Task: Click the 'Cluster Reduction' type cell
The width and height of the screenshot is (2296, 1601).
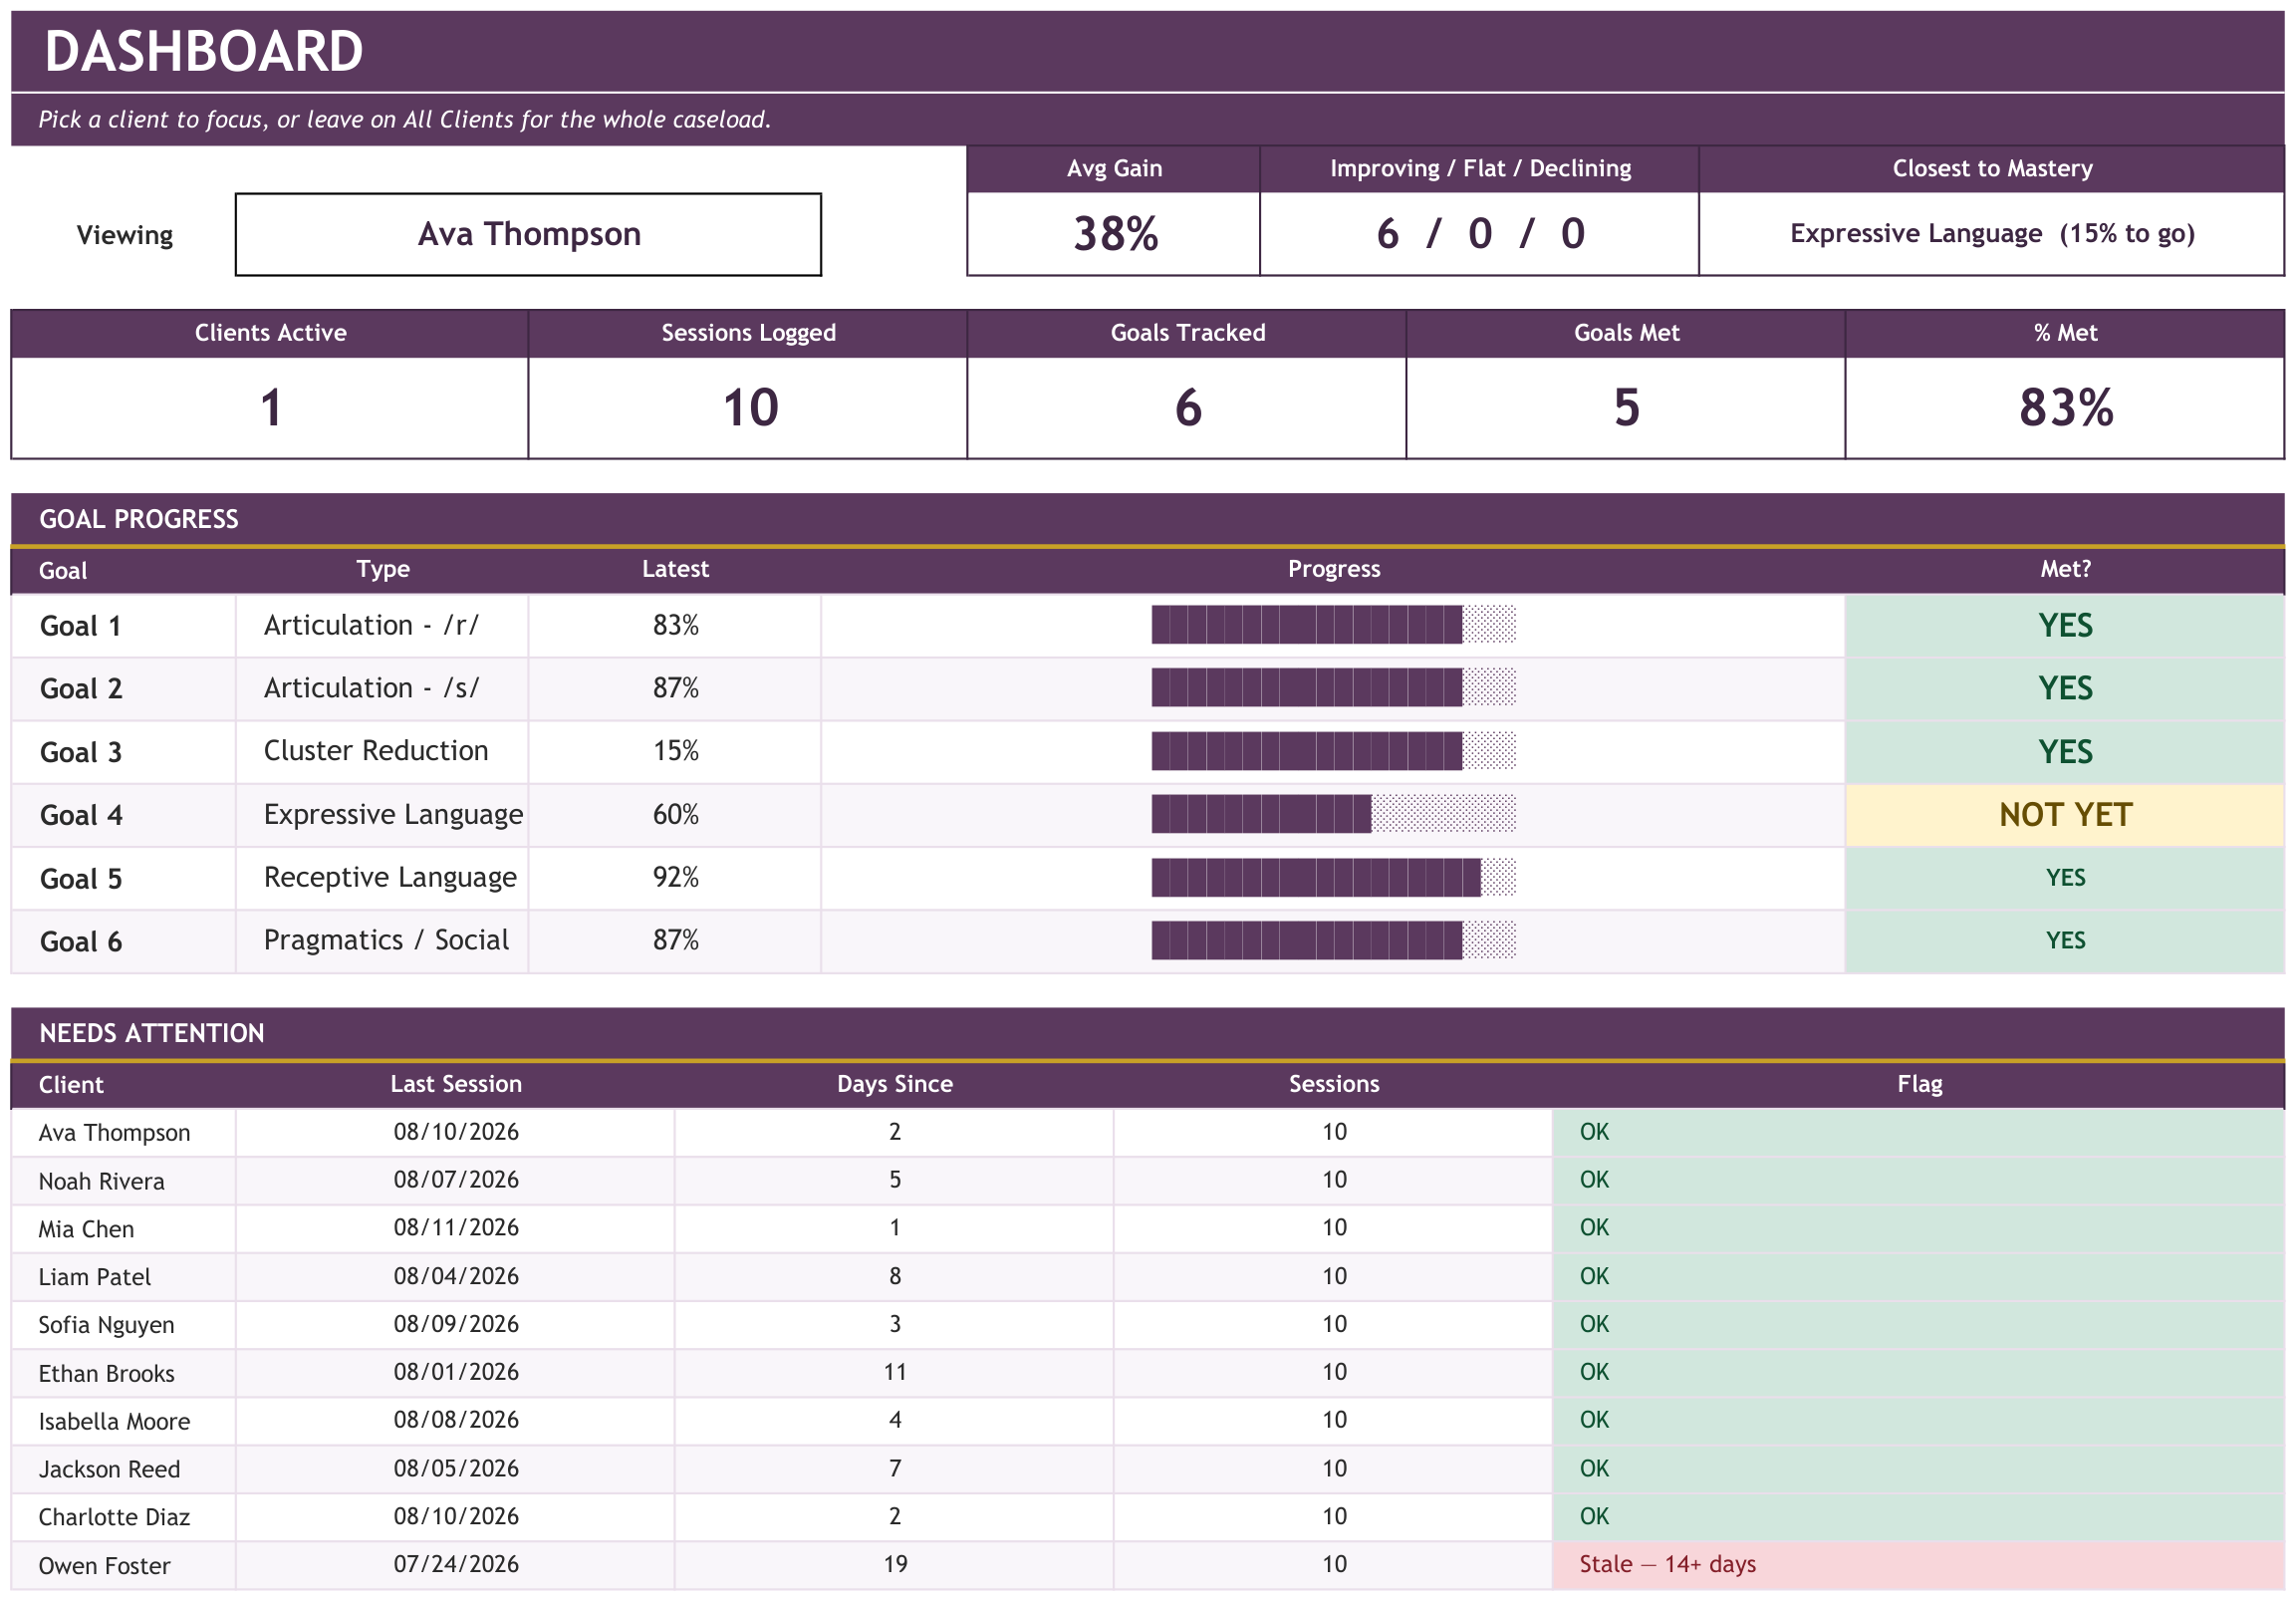Action: point(382,751)
